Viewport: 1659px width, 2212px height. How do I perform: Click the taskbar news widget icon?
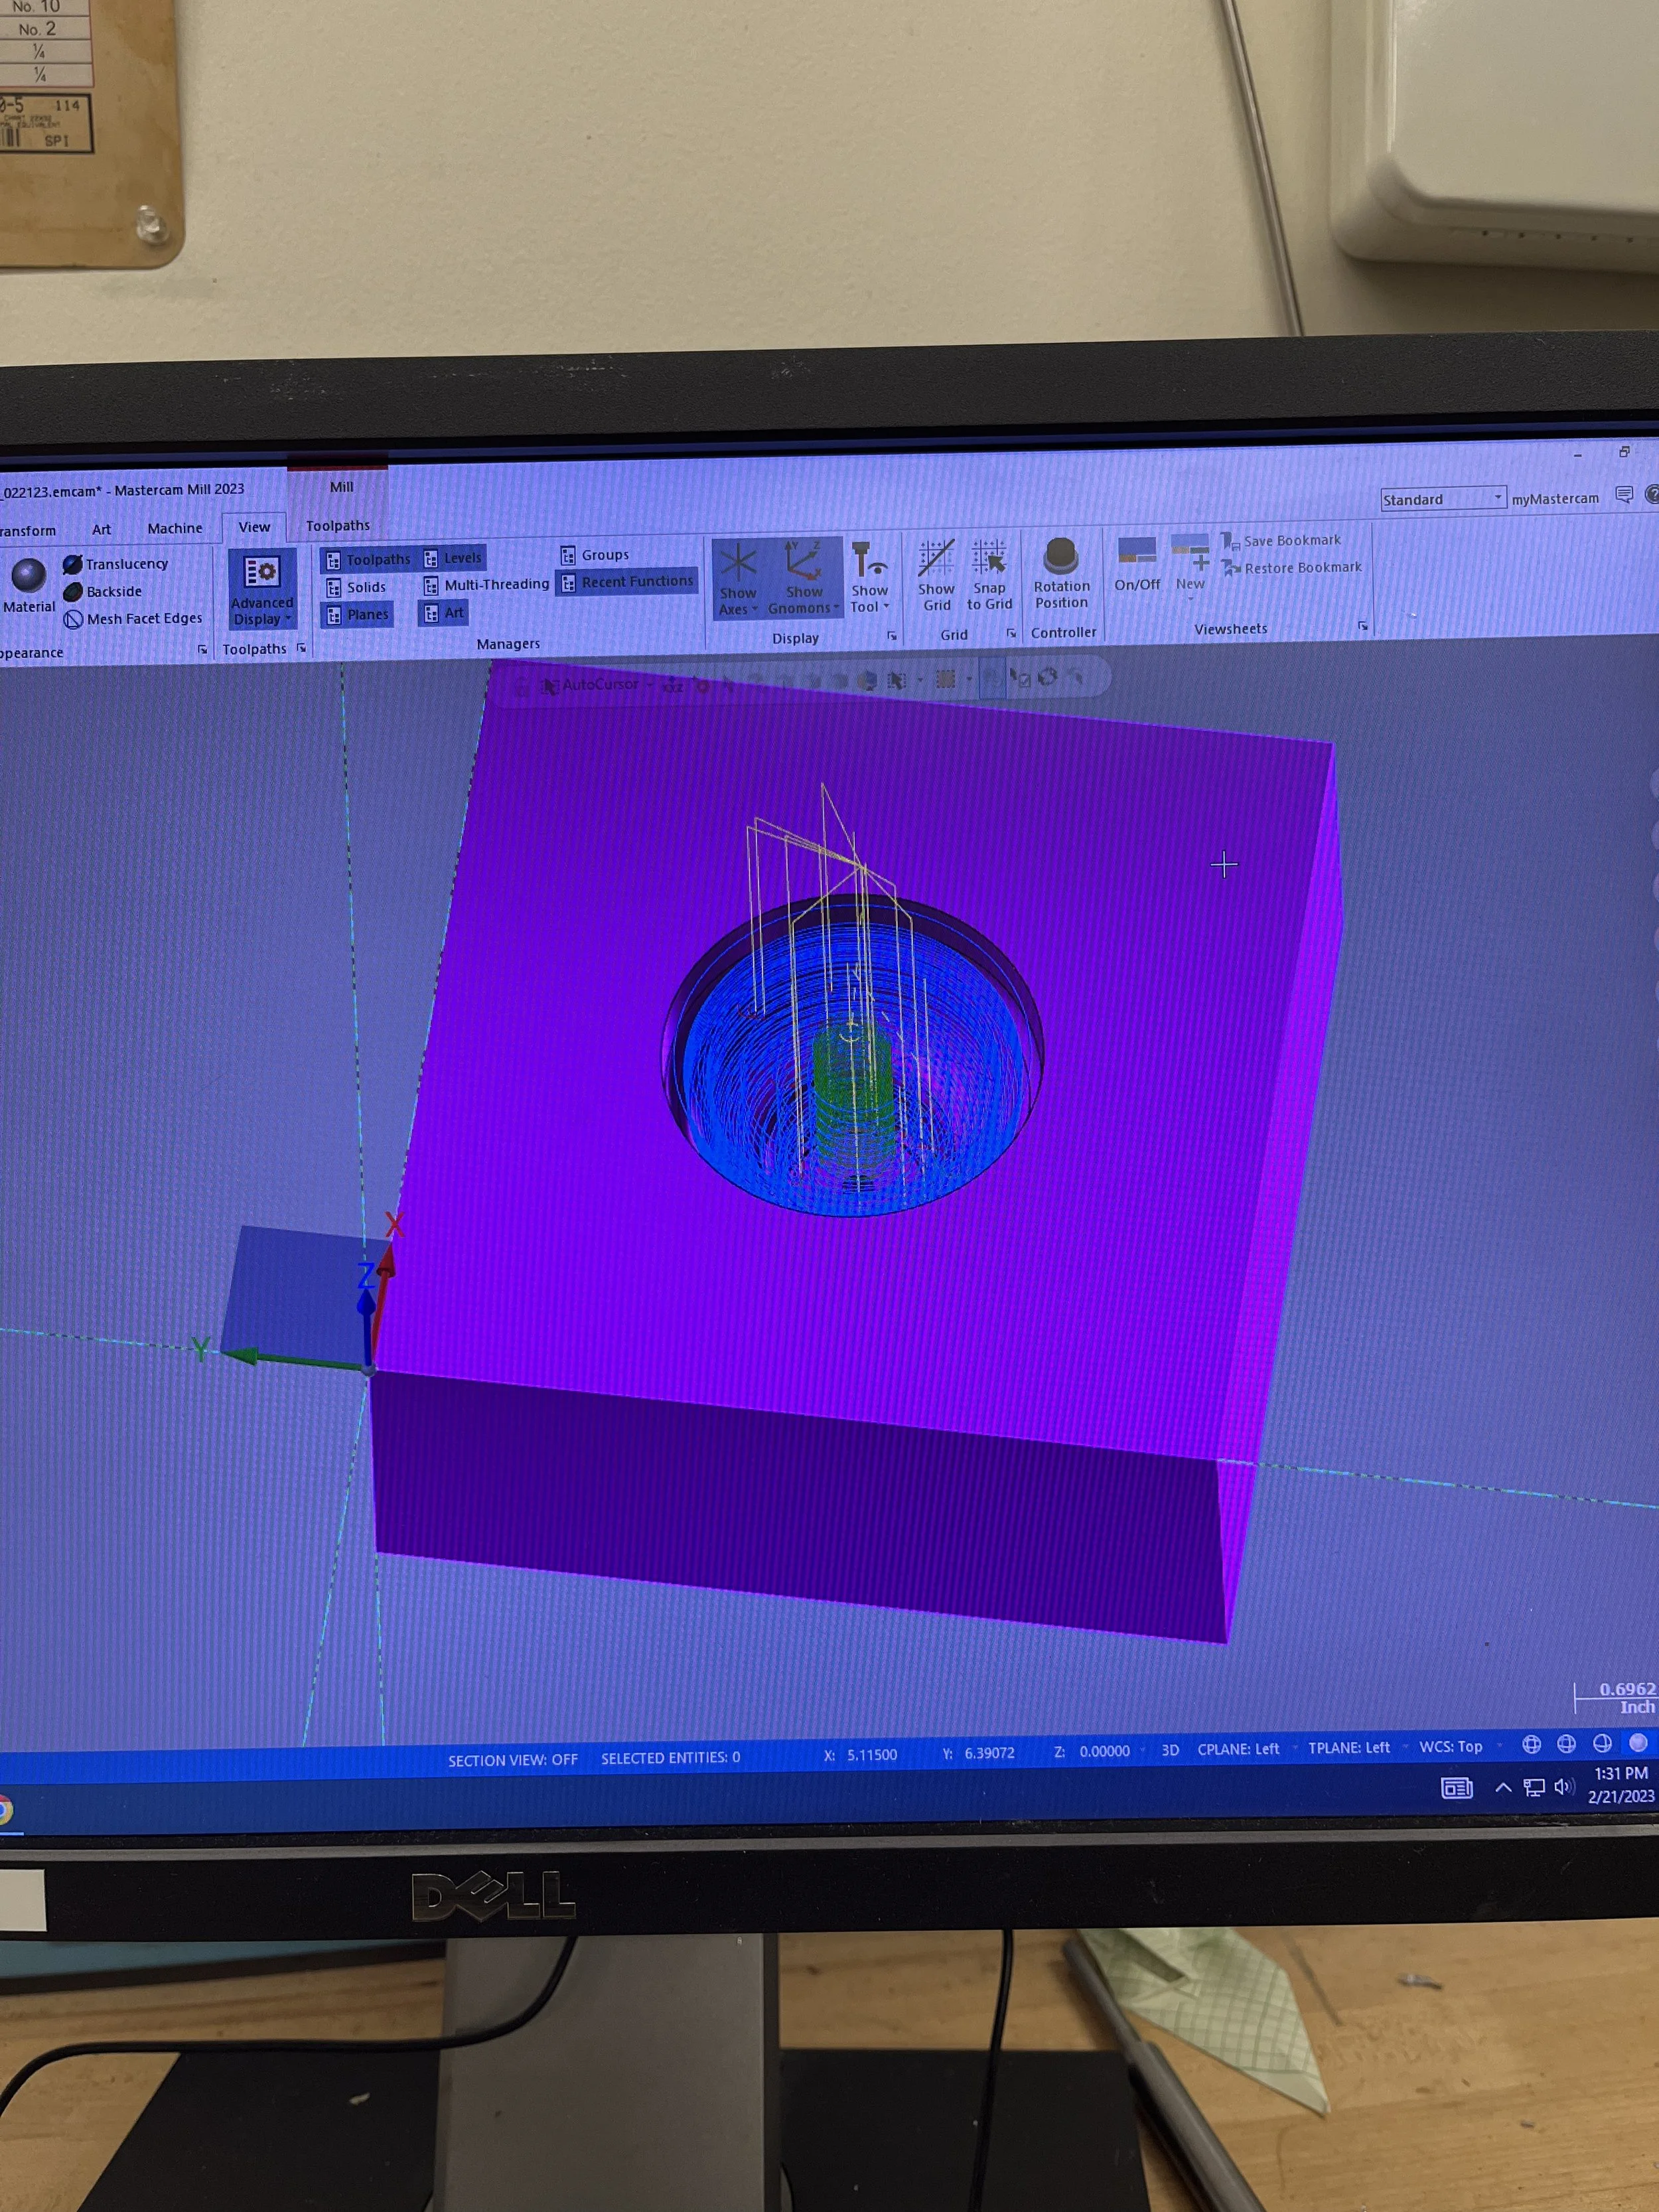tap(1456, 1788)
